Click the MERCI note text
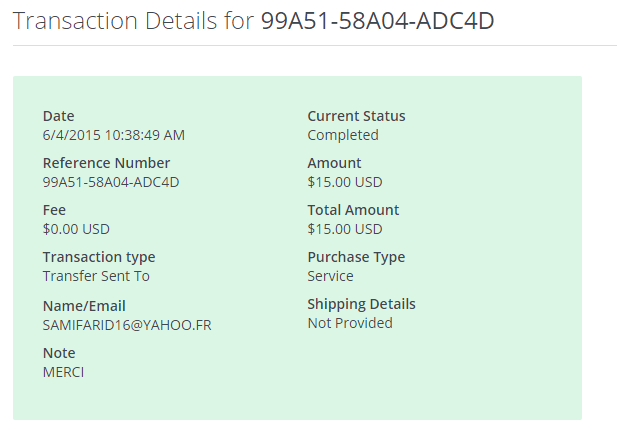Image resolution: width=617 pixels, height=430 pixels. (x=65, y=372)
